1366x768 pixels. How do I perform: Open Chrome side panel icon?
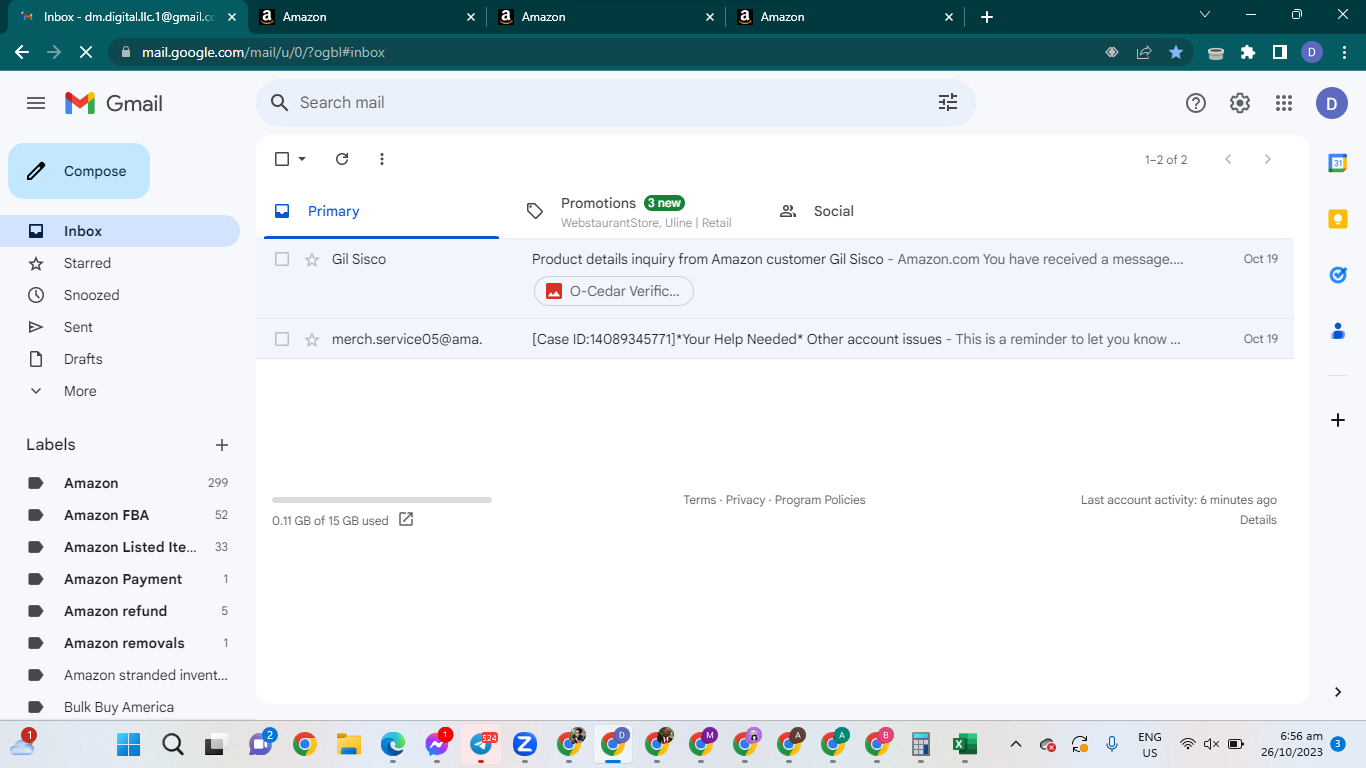point(1279,52)
